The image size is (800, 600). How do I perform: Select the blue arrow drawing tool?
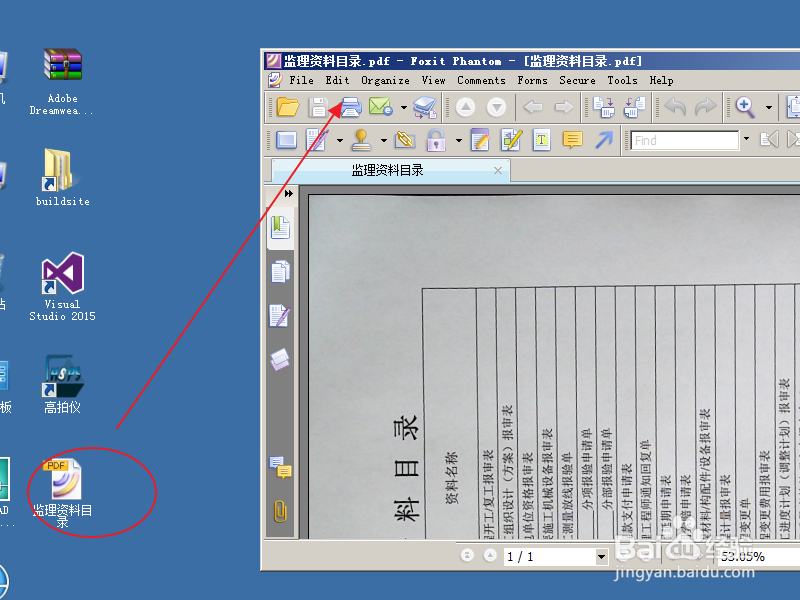coord(604,140)
